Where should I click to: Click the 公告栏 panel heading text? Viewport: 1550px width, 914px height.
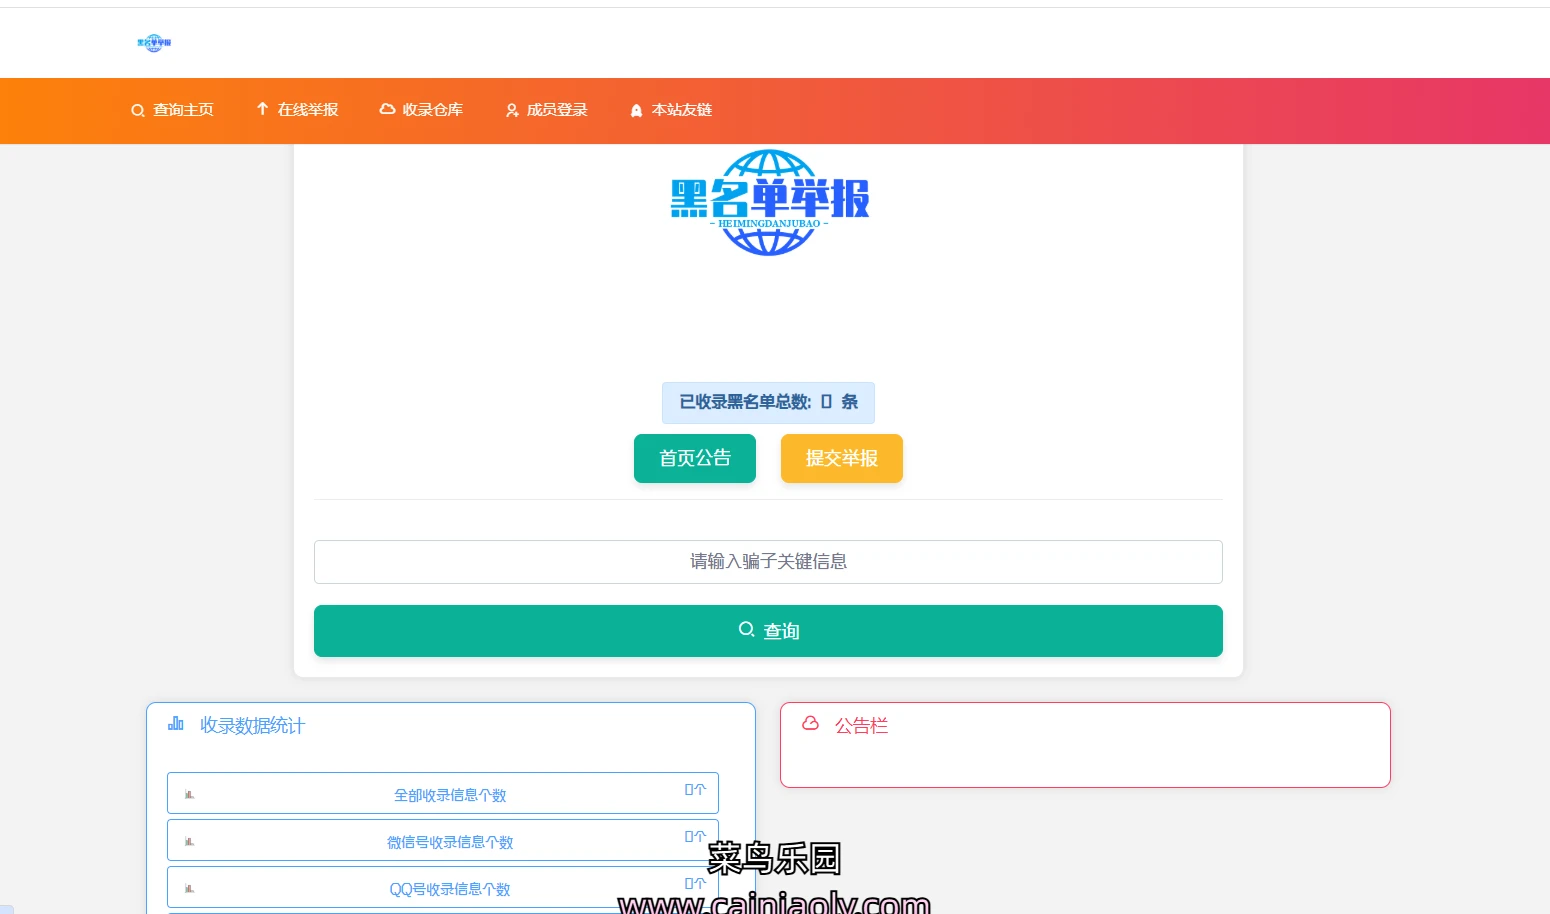861,726
